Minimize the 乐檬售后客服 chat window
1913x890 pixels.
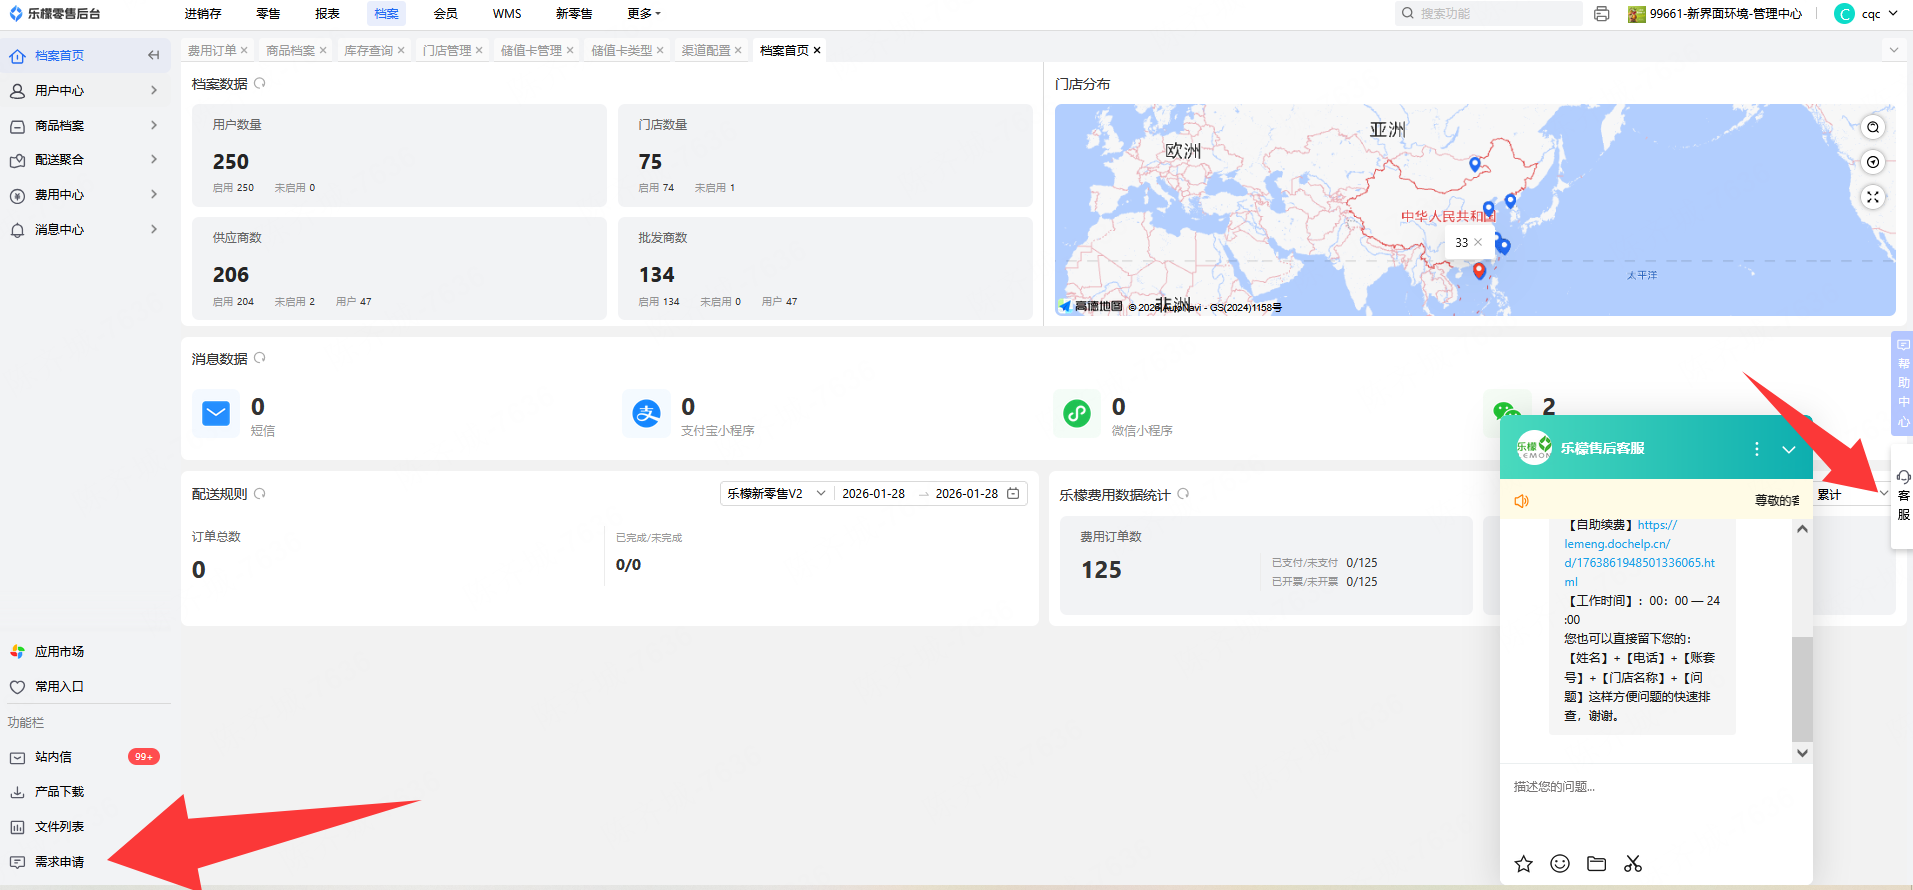1789,449
